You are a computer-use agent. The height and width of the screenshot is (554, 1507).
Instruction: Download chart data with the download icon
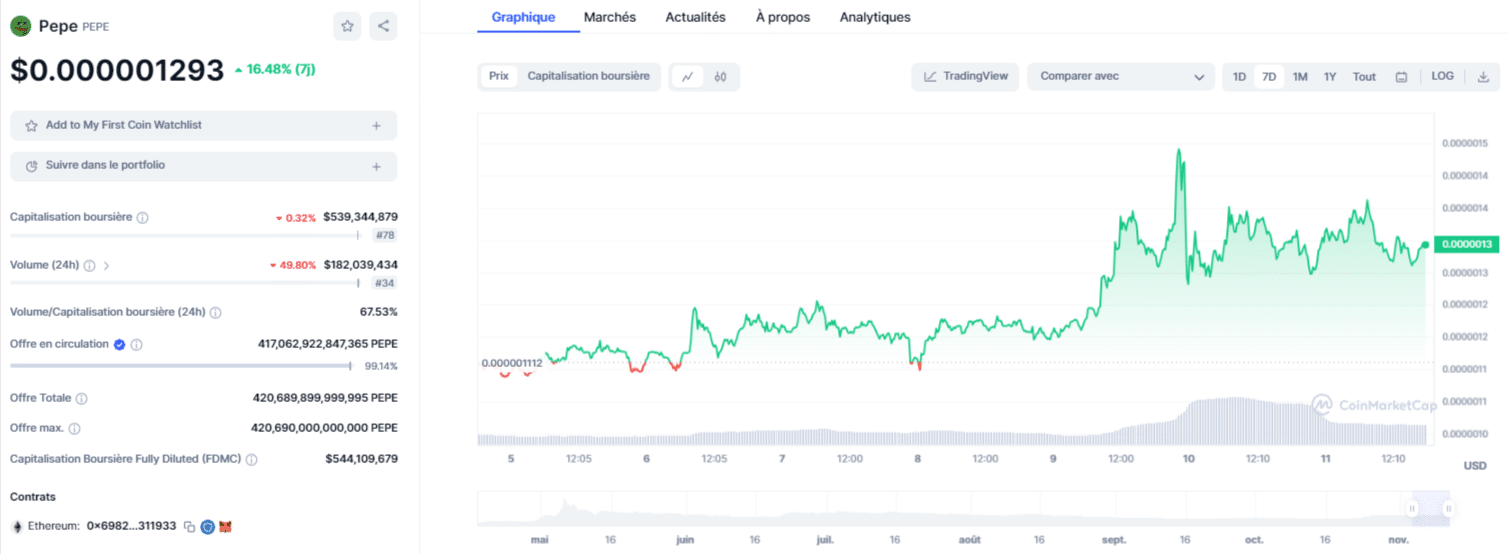1483,77
